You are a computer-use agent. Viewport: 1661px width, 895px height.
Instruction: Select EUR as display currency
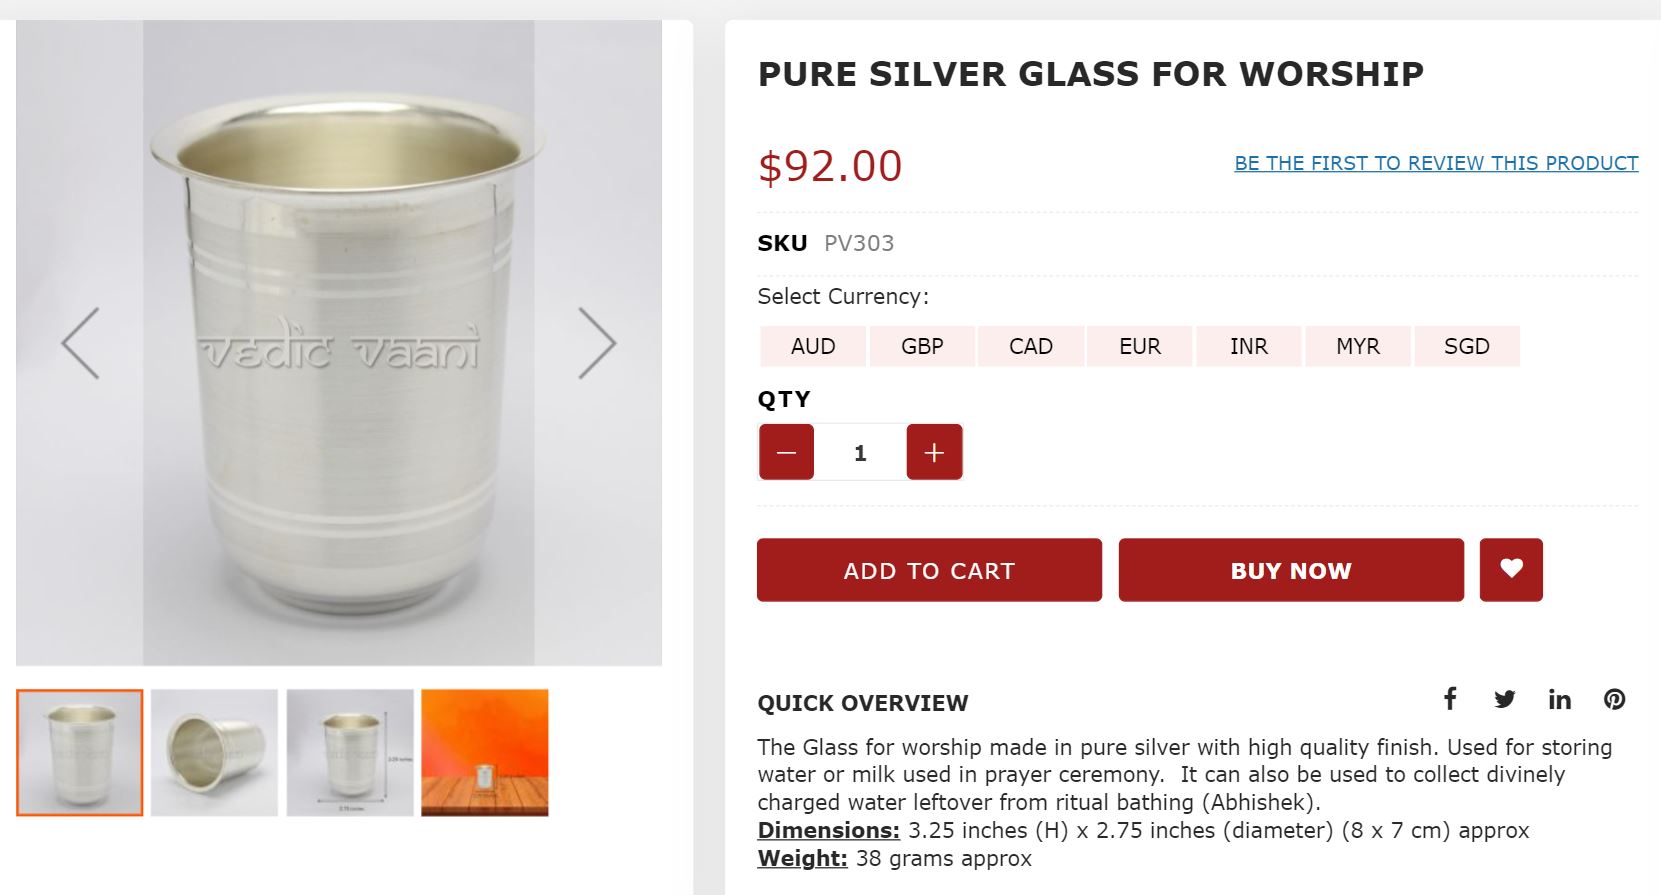tap(1139, 346)
